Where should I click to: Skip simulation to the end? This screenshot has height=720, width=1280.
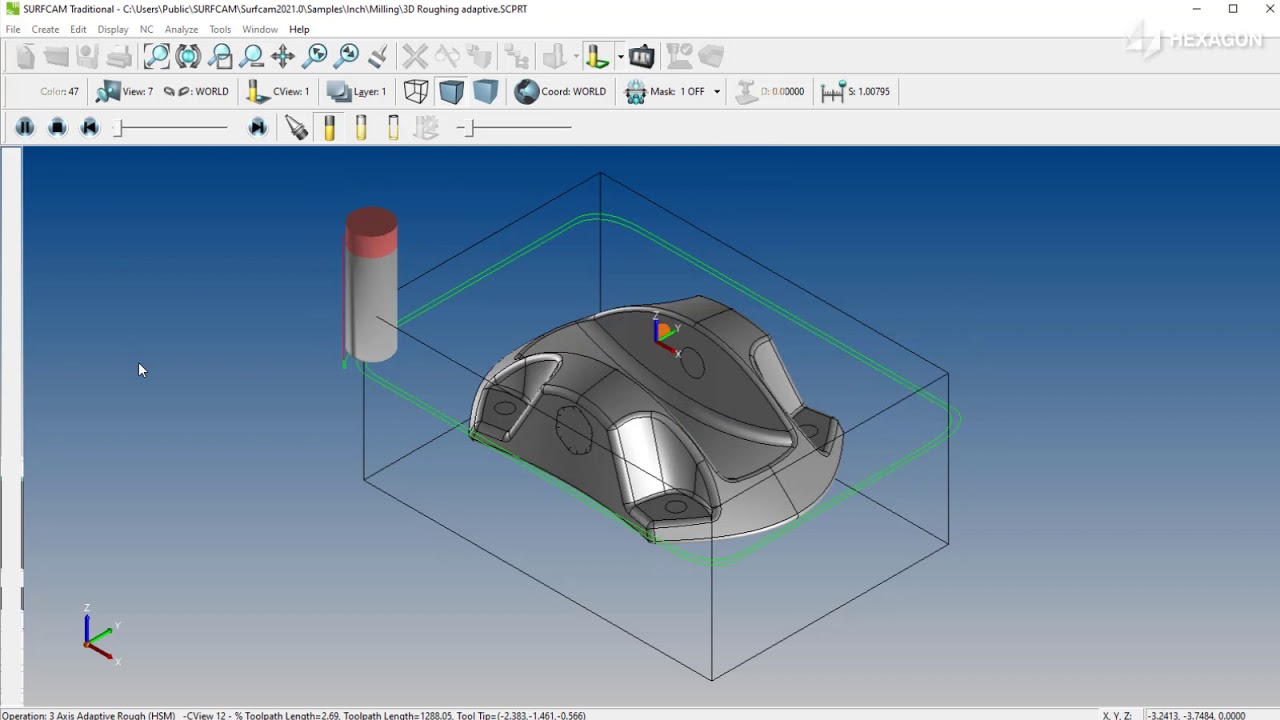(257, 127)
